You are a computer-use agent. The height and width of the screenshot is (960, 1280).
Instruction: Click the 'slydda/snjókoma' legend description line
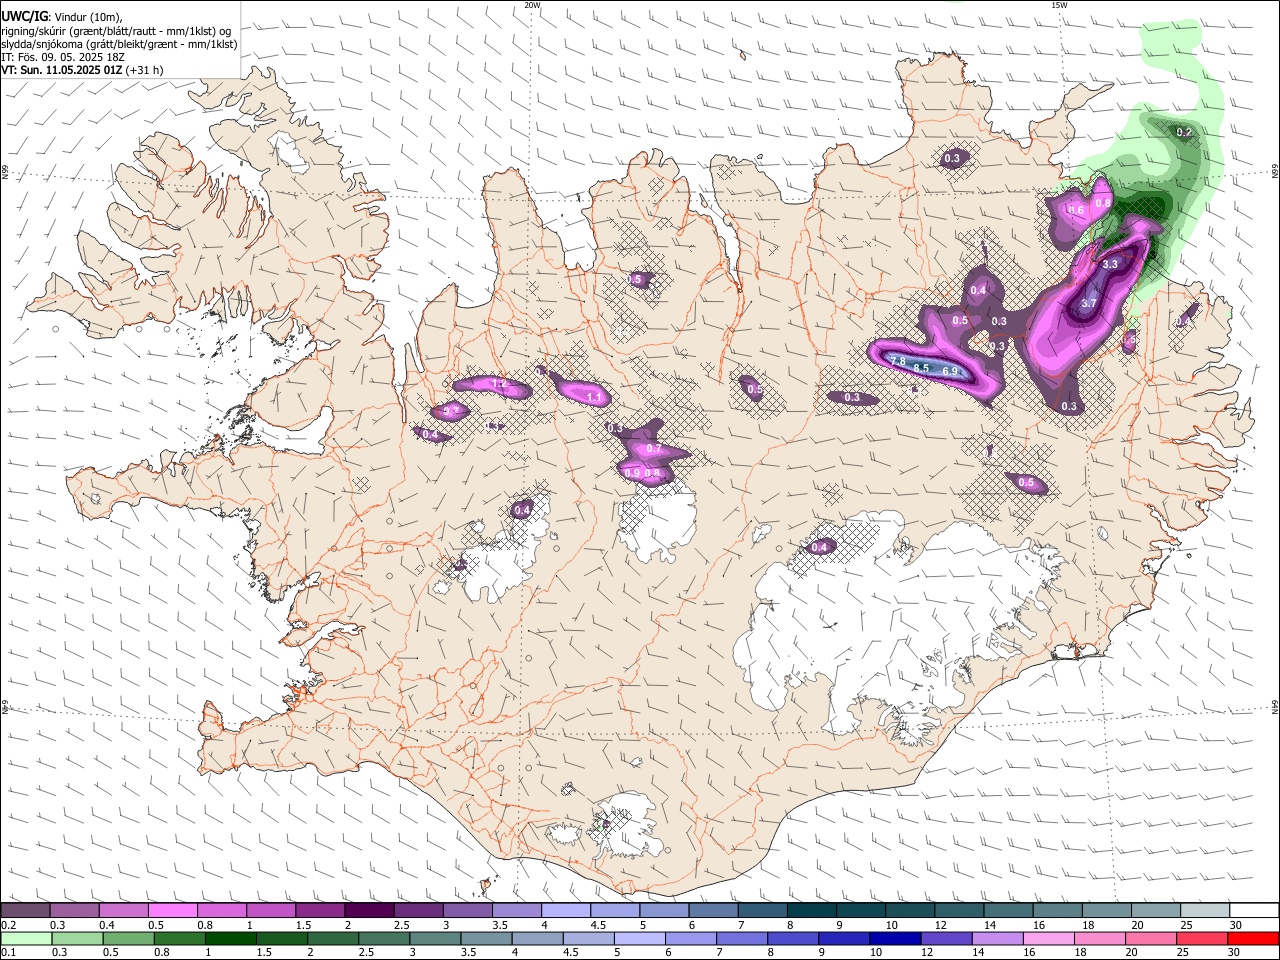point(119,44)
